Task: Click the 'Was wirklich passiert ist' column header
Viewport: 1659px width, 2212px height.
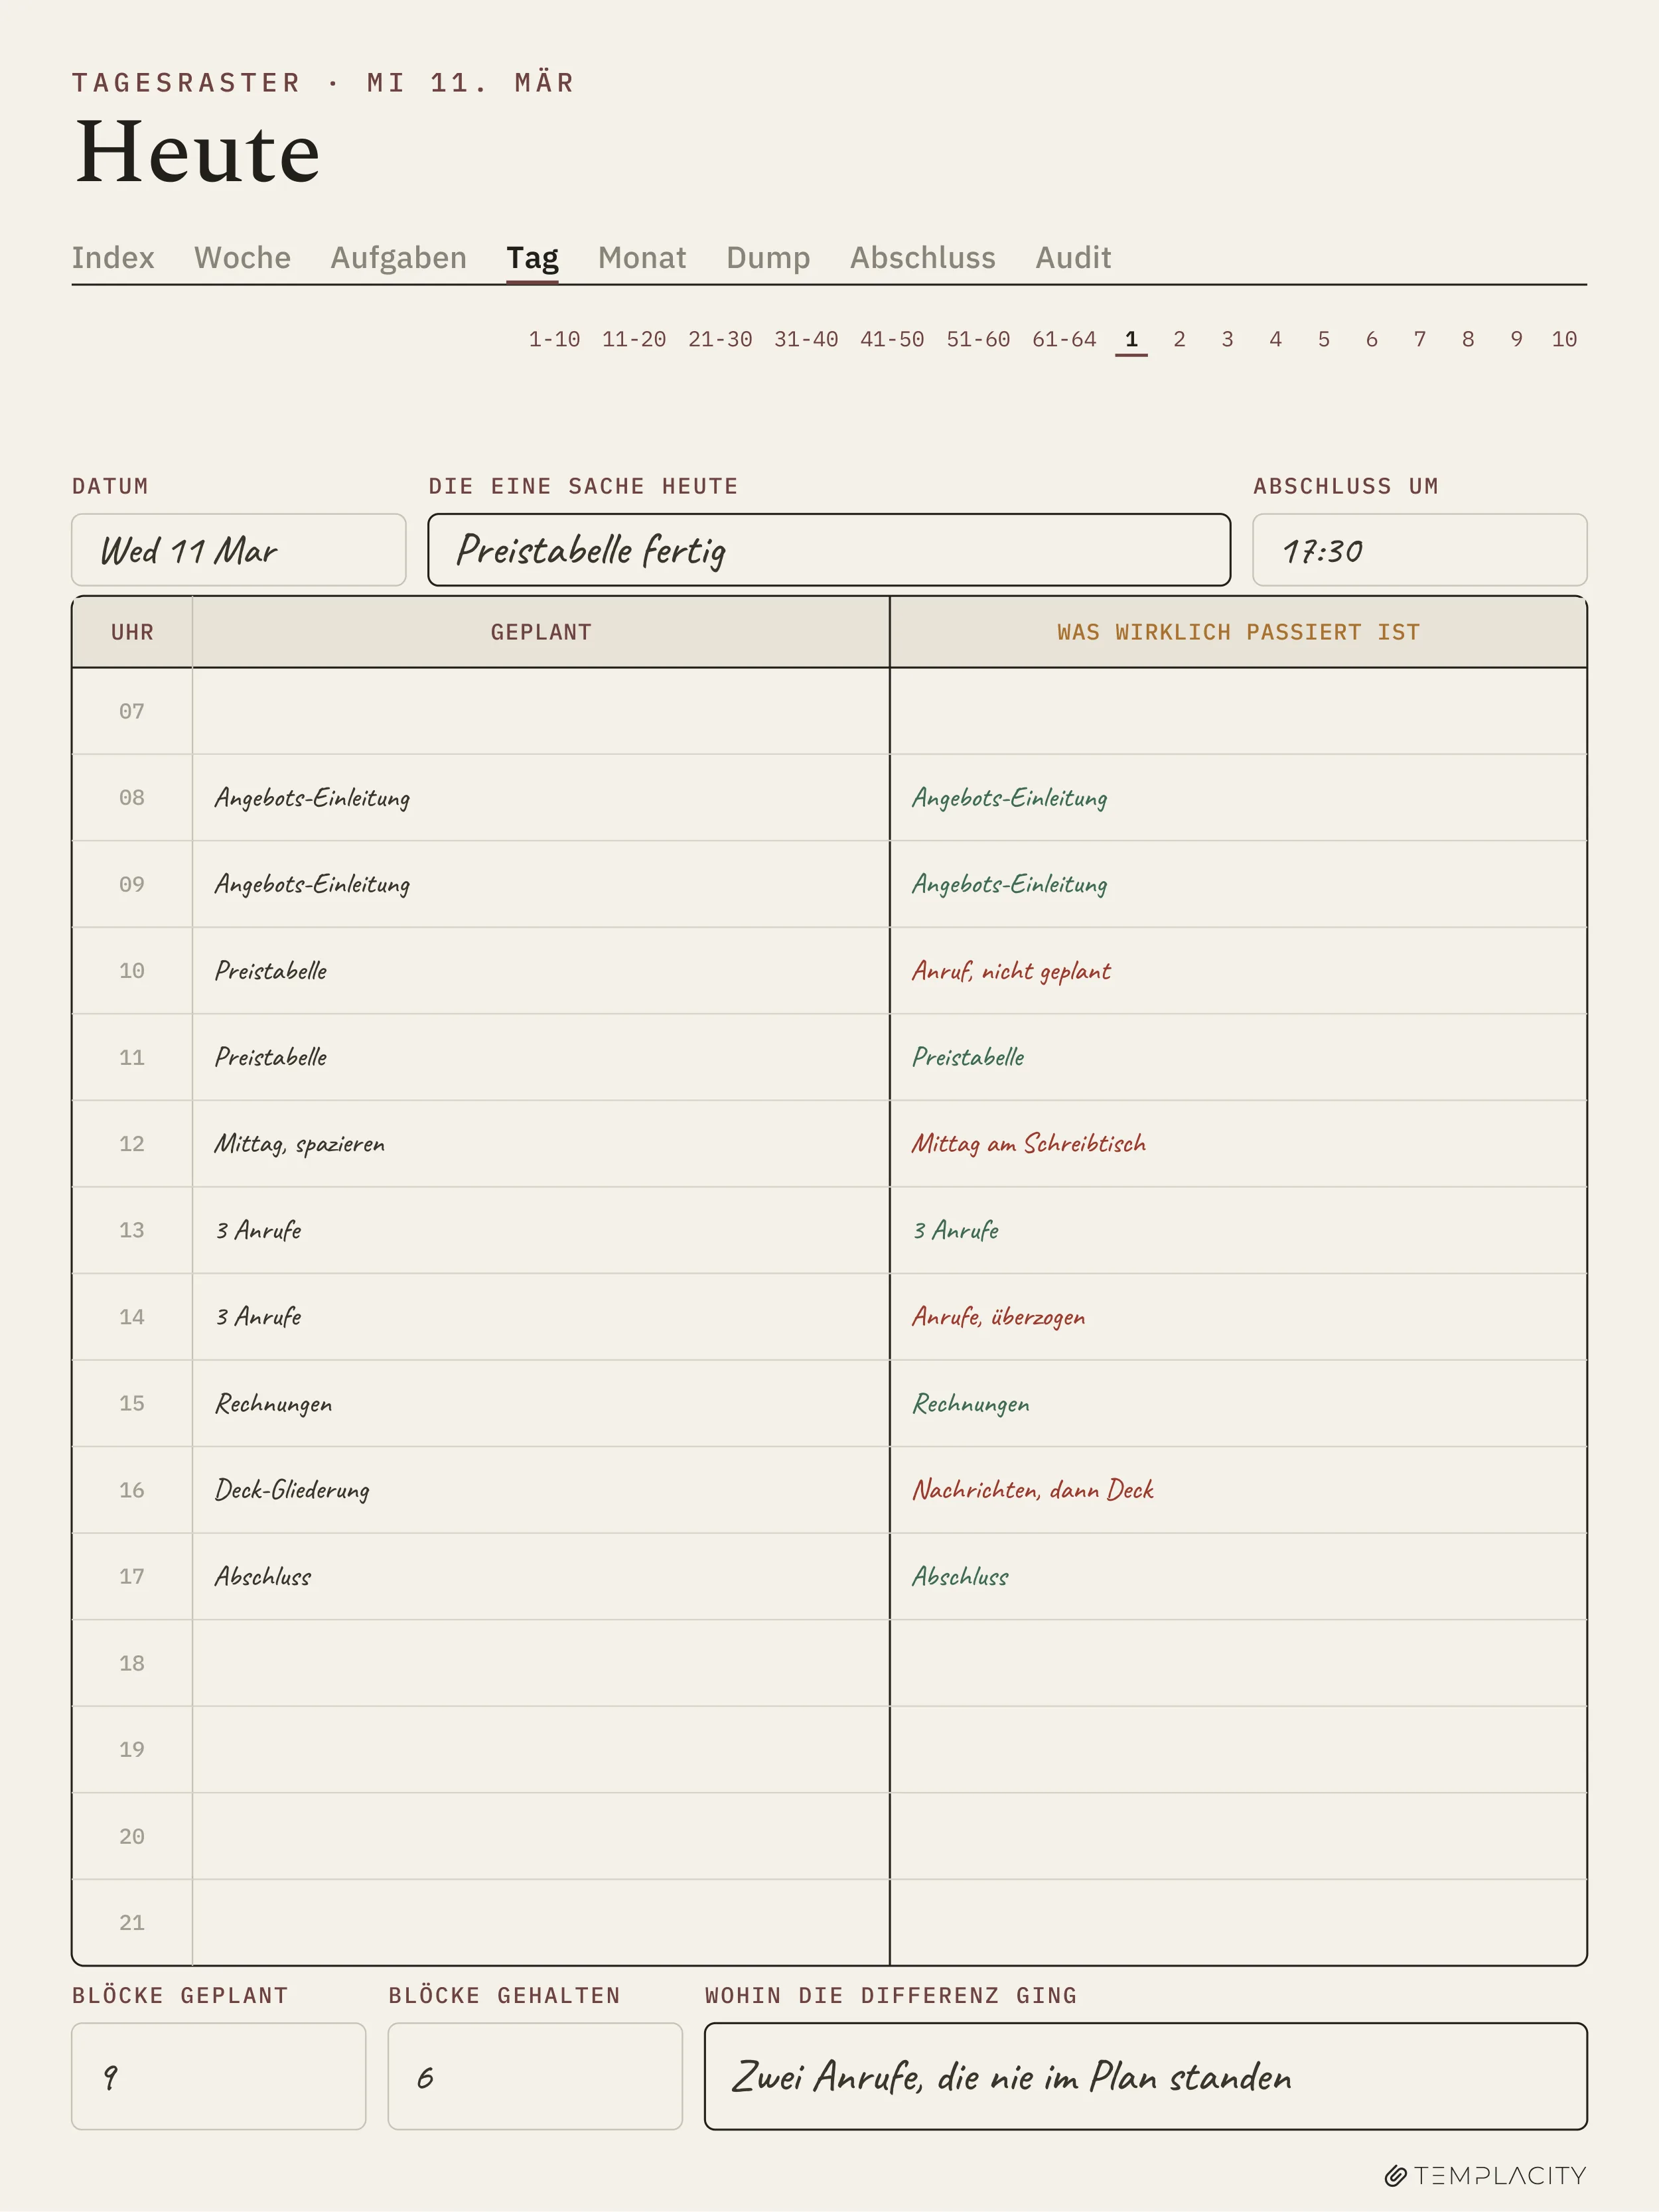Action: click(1238, 632)
